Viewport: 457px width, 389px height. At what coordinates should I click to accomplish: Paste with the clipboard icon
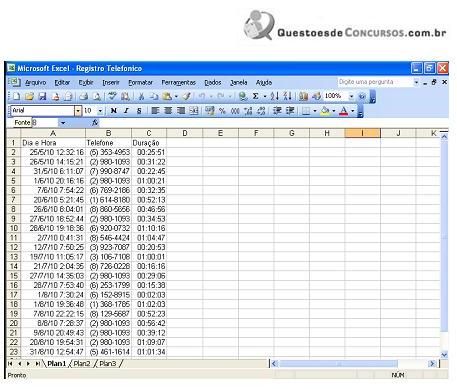[167, 96]
